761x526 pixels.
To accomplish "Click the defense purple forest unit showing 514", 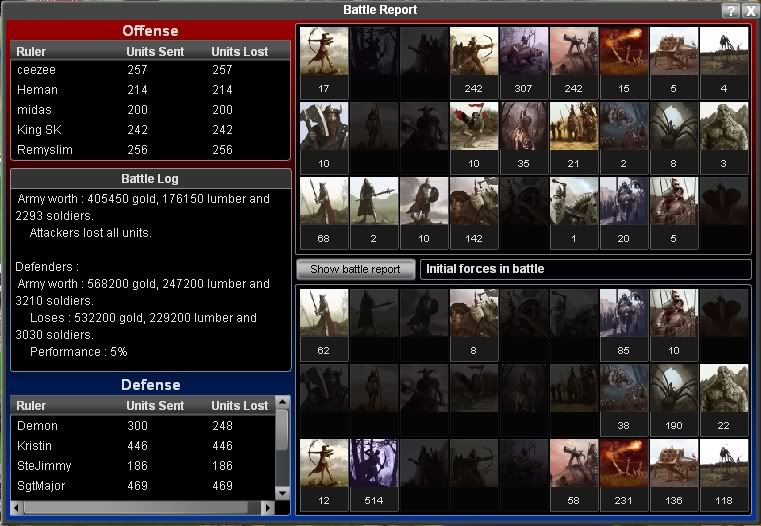I will 374,476.
